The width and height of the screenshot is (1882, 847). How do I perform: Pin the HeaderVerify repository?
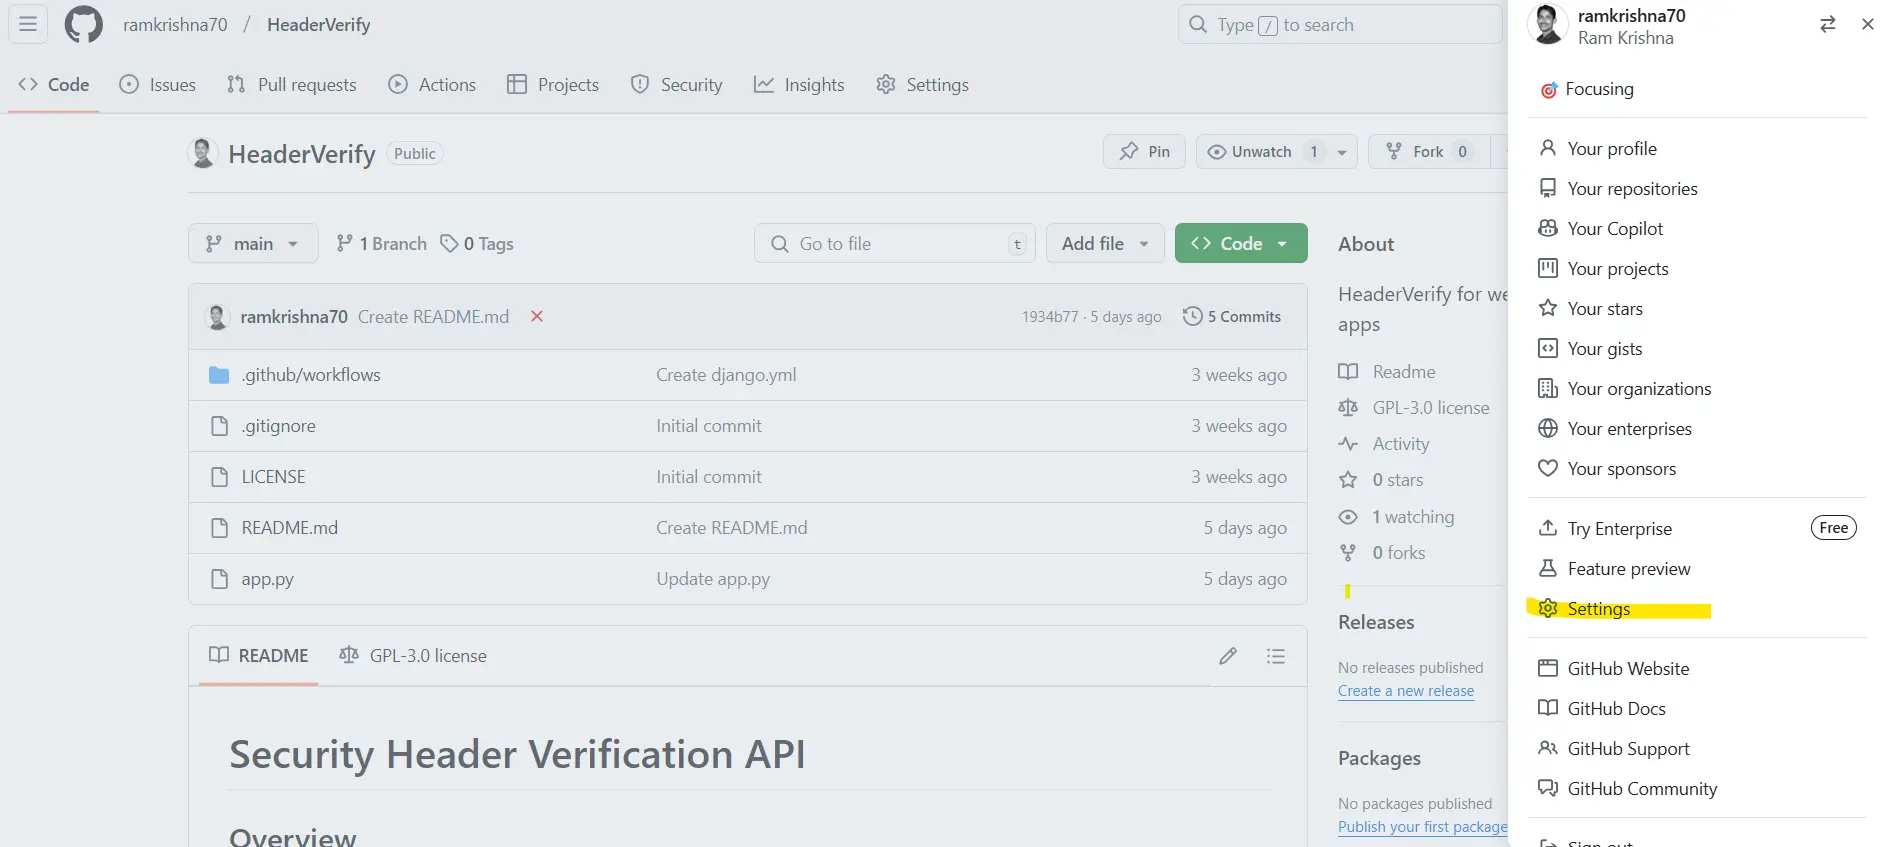pyautogui.click(x=1144, y=152)
